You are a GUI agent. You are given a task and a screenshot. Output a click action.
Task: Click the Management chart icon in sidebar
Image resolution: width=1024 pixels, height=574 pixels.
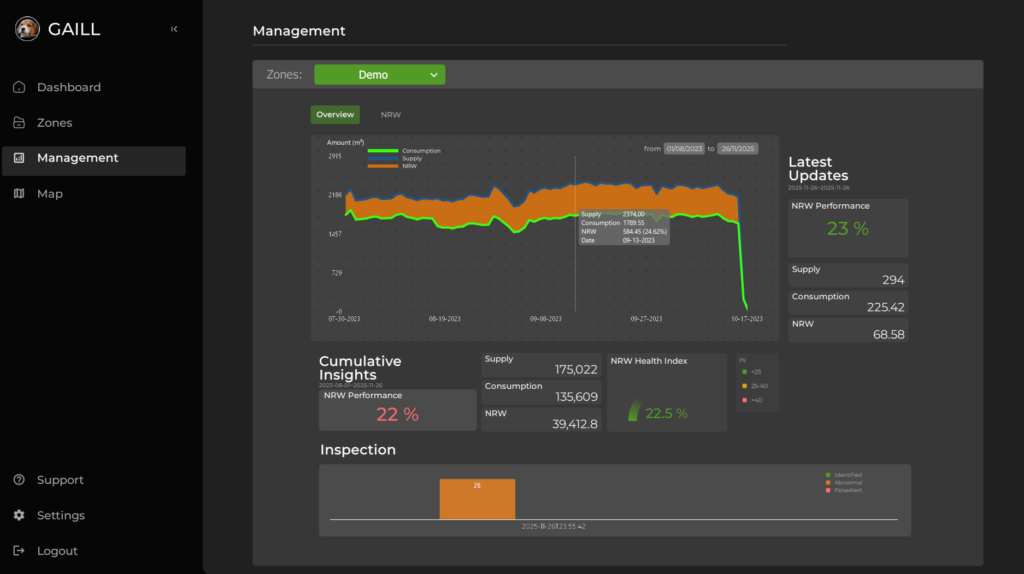pos(19,158)
